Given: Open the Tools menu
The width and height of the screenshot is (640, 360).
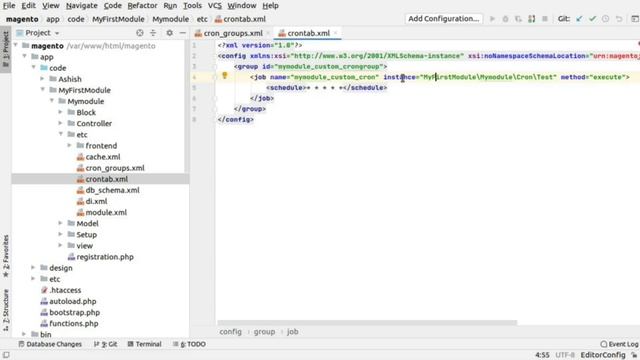Looking at the screenshot, I should point(192,6).
